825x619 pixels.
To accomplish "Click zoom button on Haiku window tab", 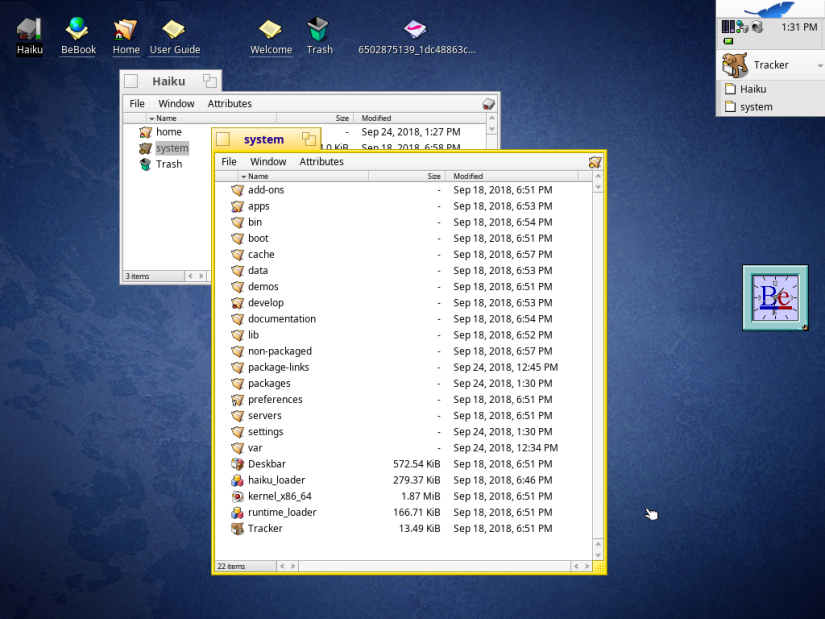I will tap(210, 81).
